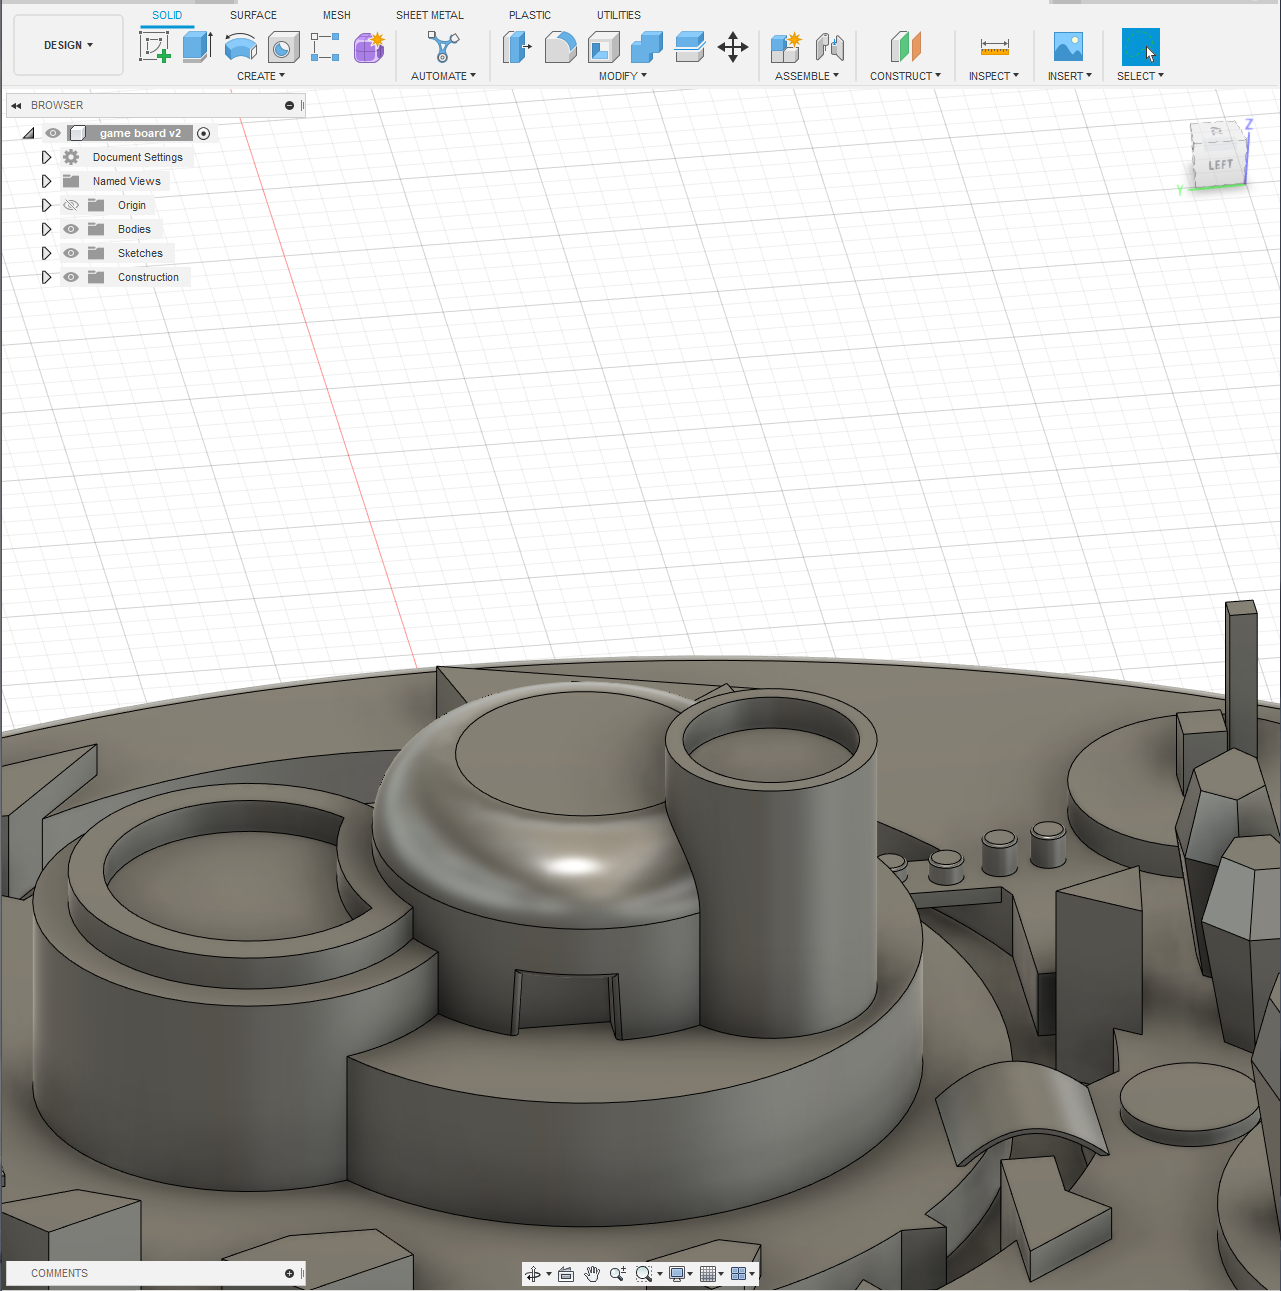Click the Joint tool icon
1281x1291 pixels.
[x=829, y=47]
